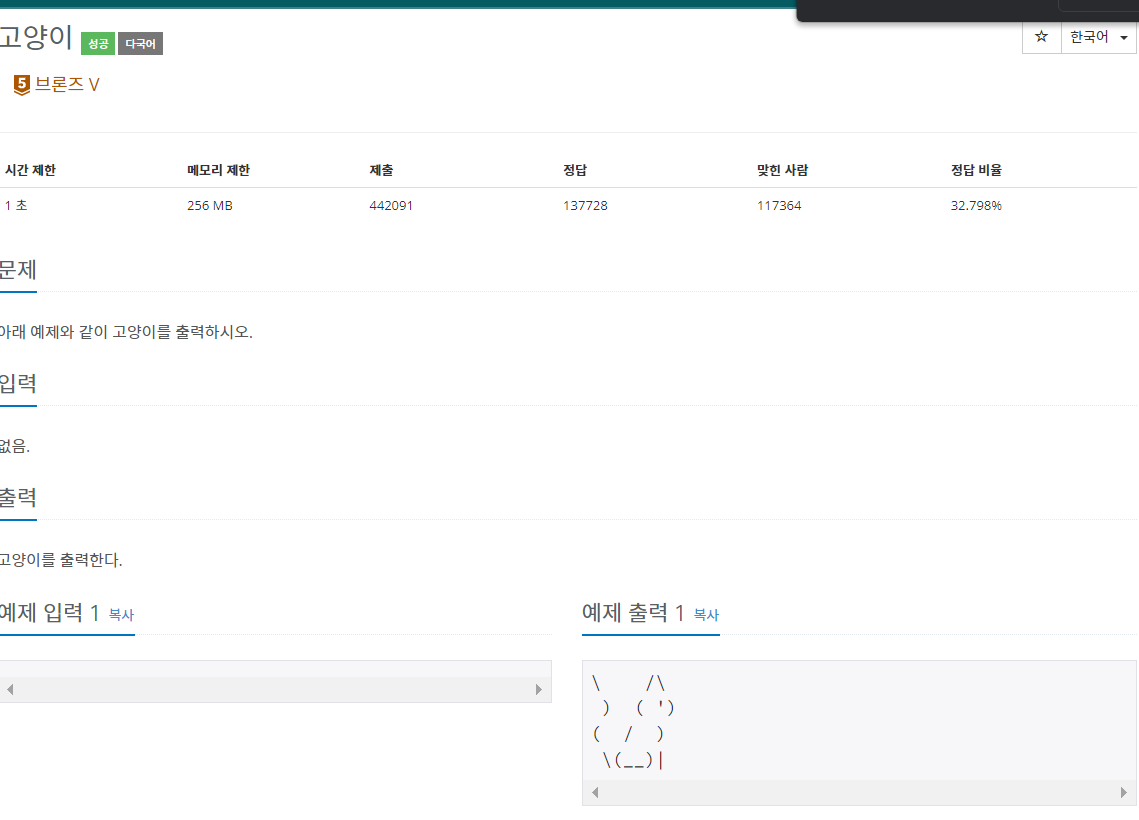Click the 고양이 problem title
Viewport: 1139px width, 820px height.
(36, 38)
